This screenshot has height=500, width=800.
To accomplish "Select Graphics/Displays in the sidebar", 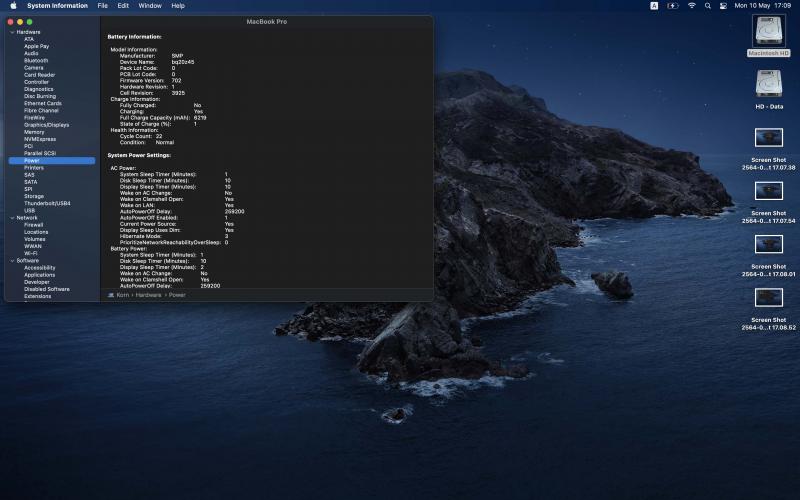I will tap(46, 125).
